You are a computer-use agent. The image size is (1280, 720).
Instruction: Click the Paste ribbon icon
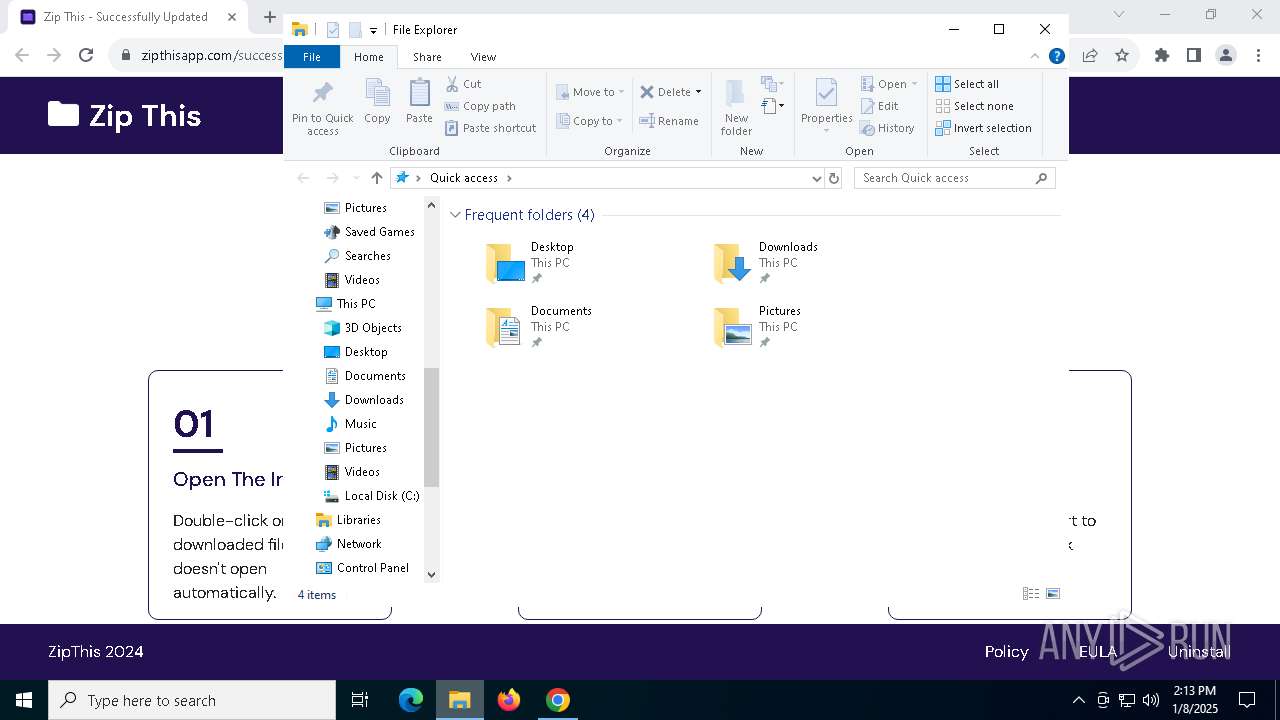(419, 101)
